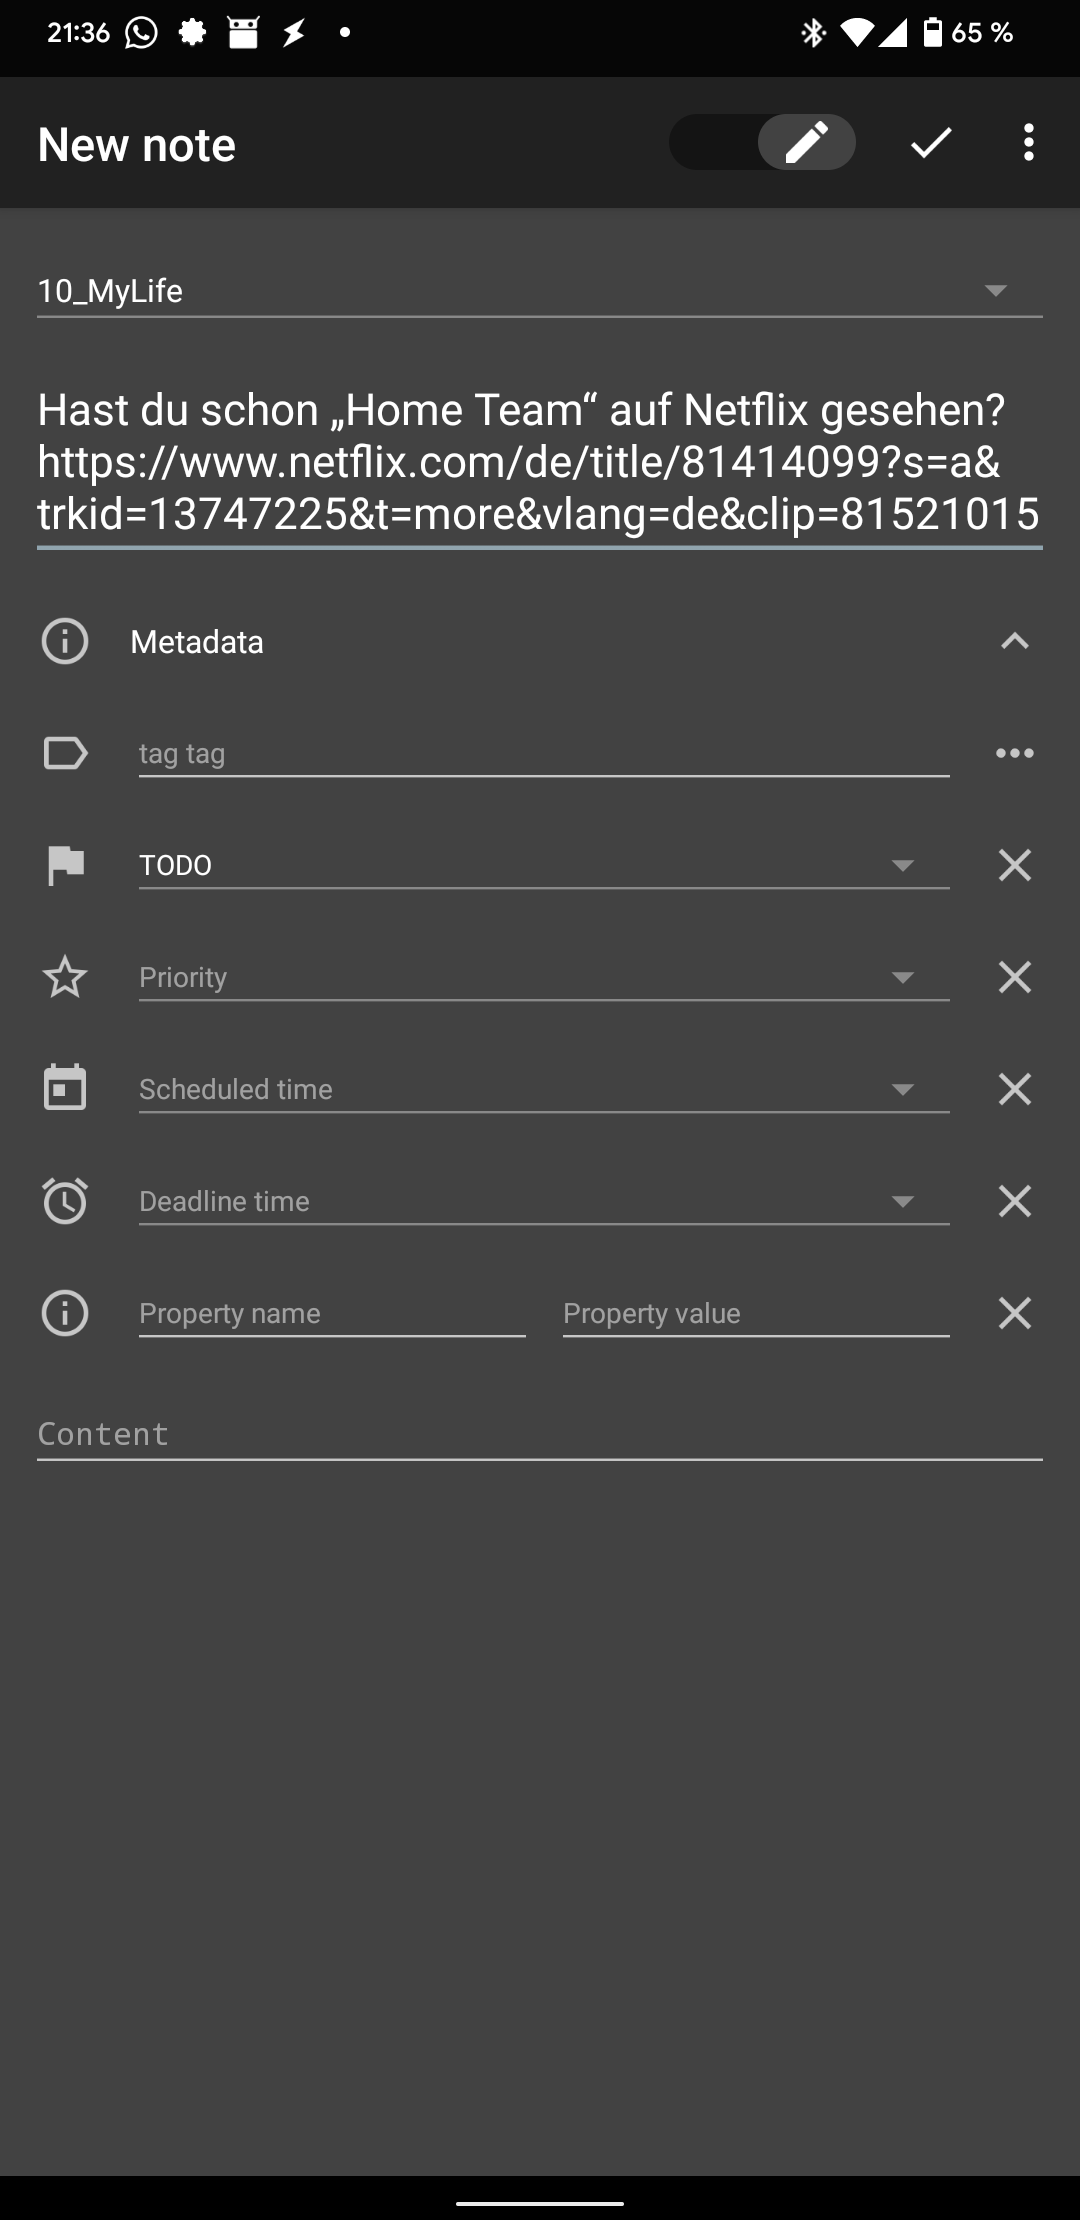Set Scheduled time field
This screenshot has width=1080, height=2220.
[544, 1089]
